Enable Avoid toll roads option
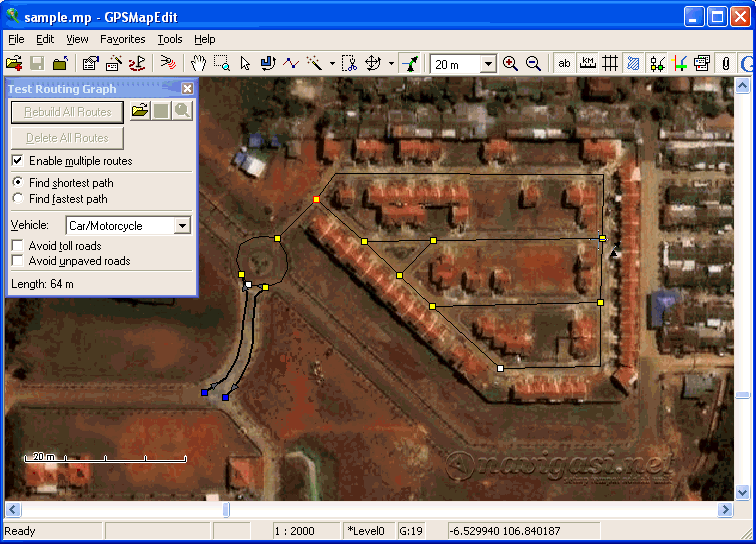This screenshot has height=544, width=756. click(x=18, y=246)
